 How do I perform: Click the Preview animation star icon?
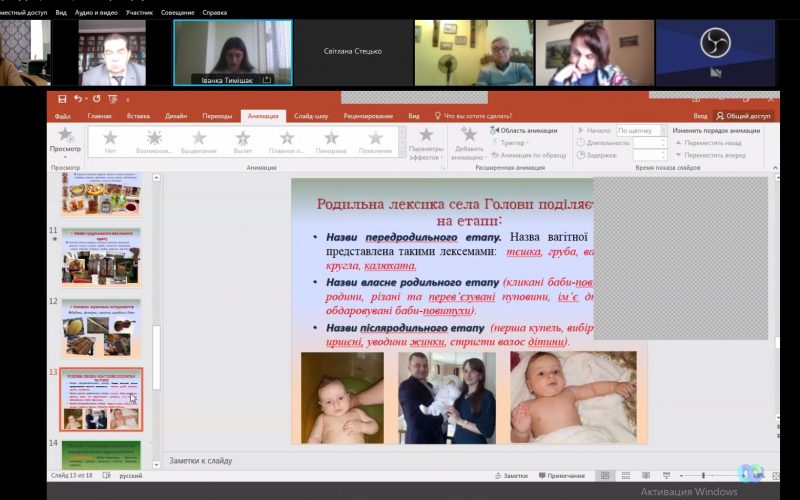[65, 135]
